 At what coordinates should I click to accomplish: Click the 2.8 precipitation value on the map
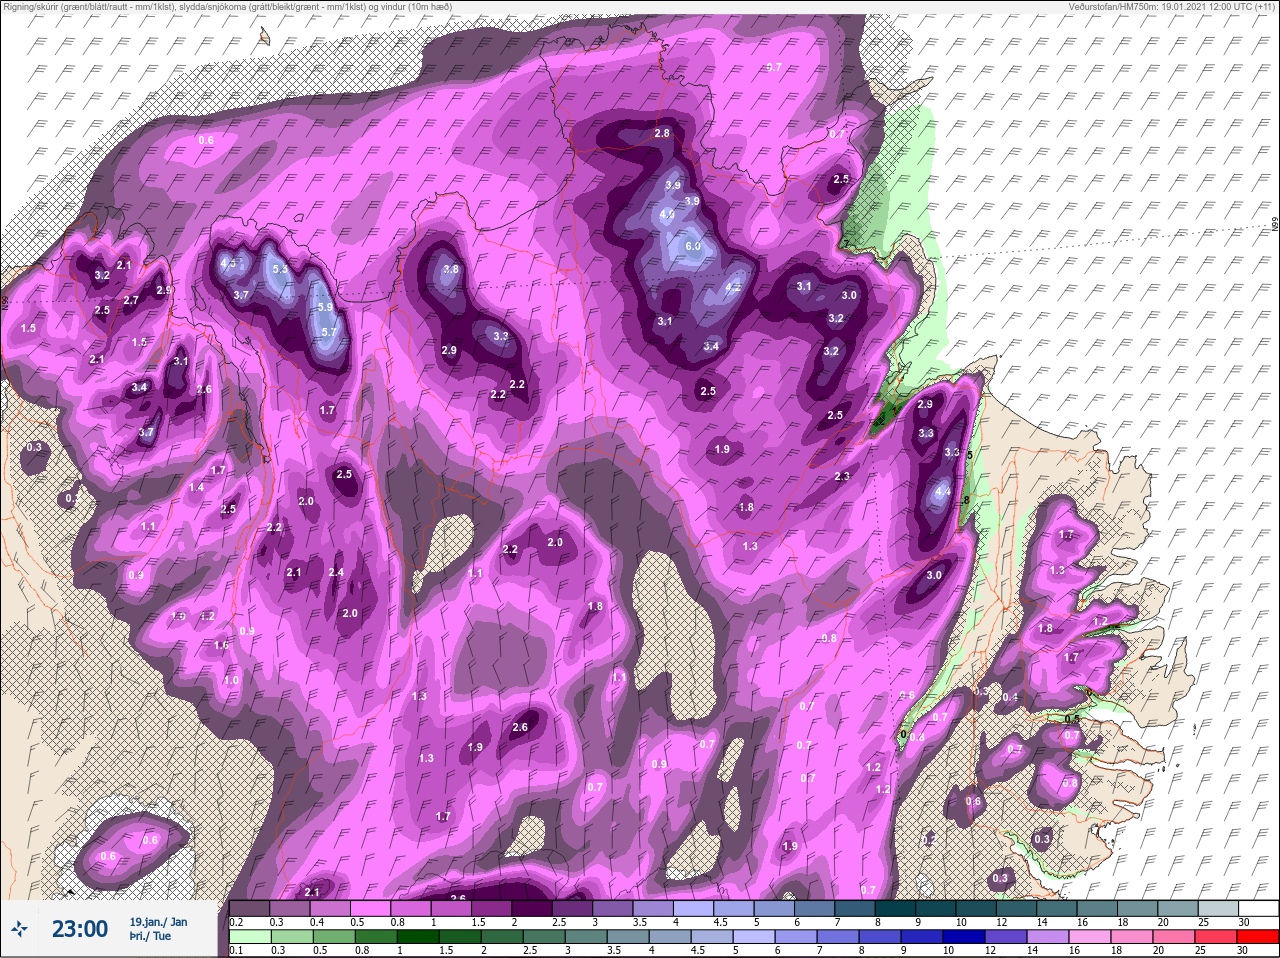[x=662, y=133]
